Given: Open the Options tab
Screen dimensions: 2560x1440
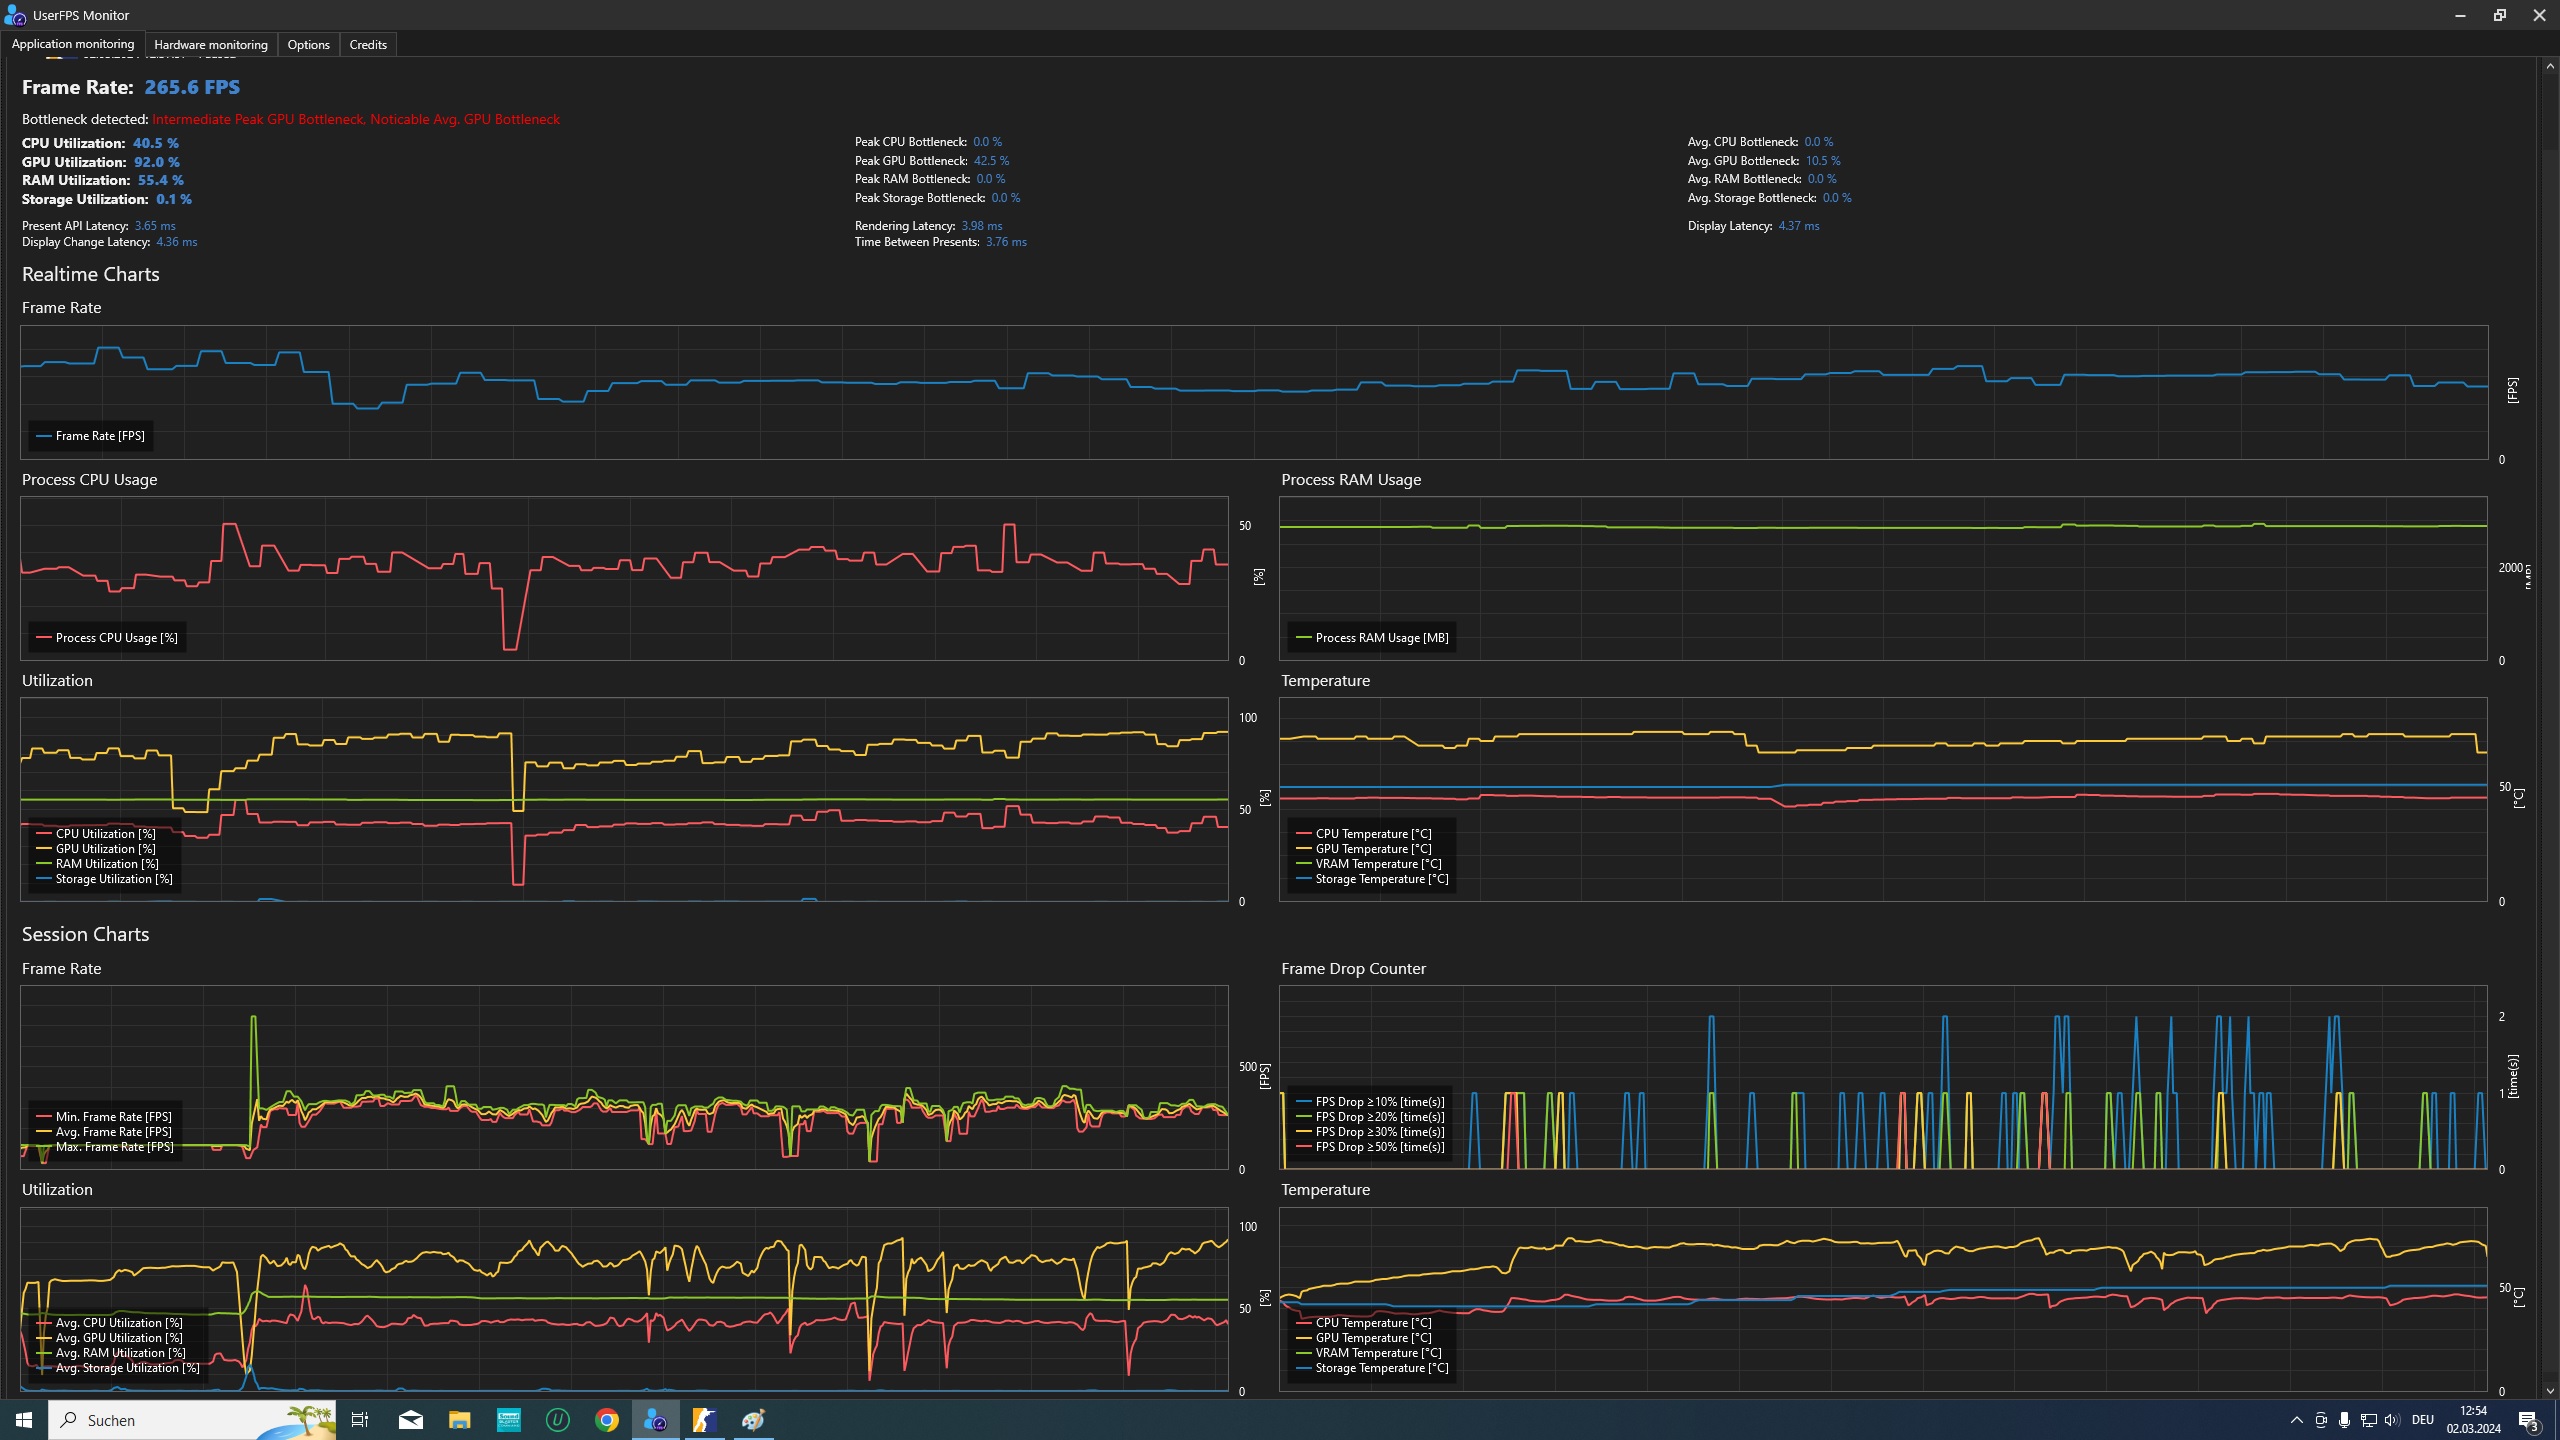Looking at the screenshot, I should click(308, 44).
